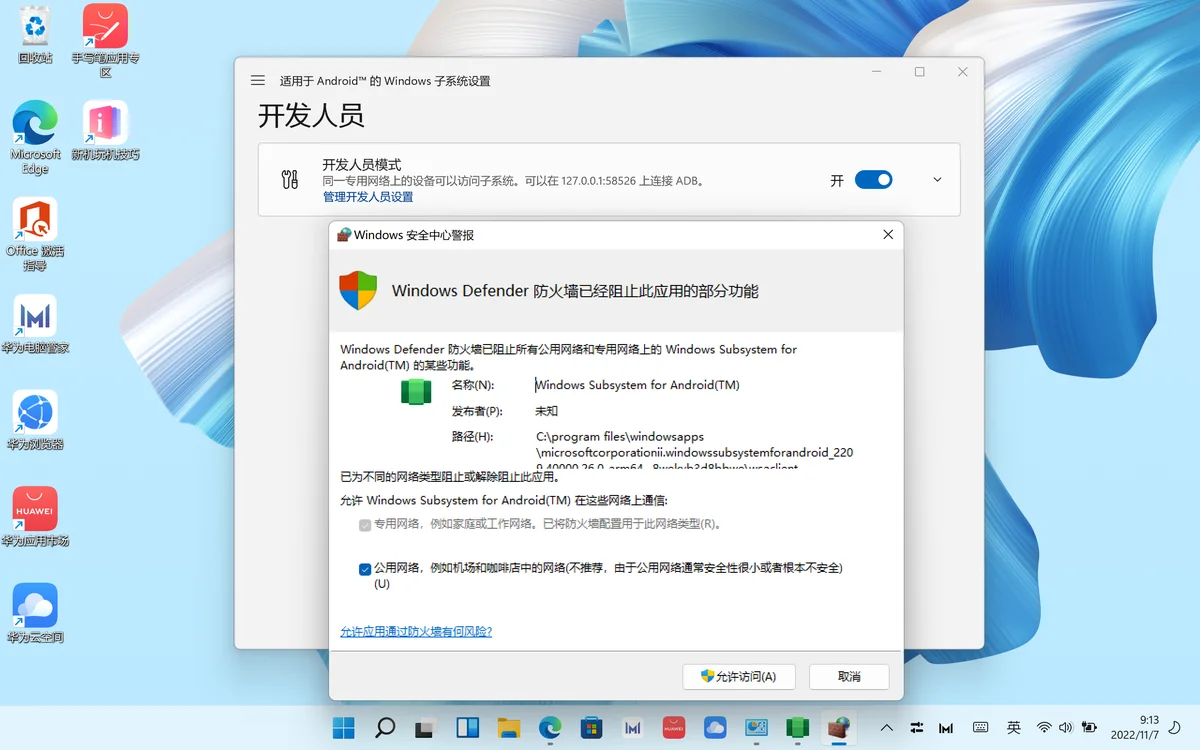Open Microsoft Edge from the taskbar
This screenshot has height=750, width=1200.
550,728
